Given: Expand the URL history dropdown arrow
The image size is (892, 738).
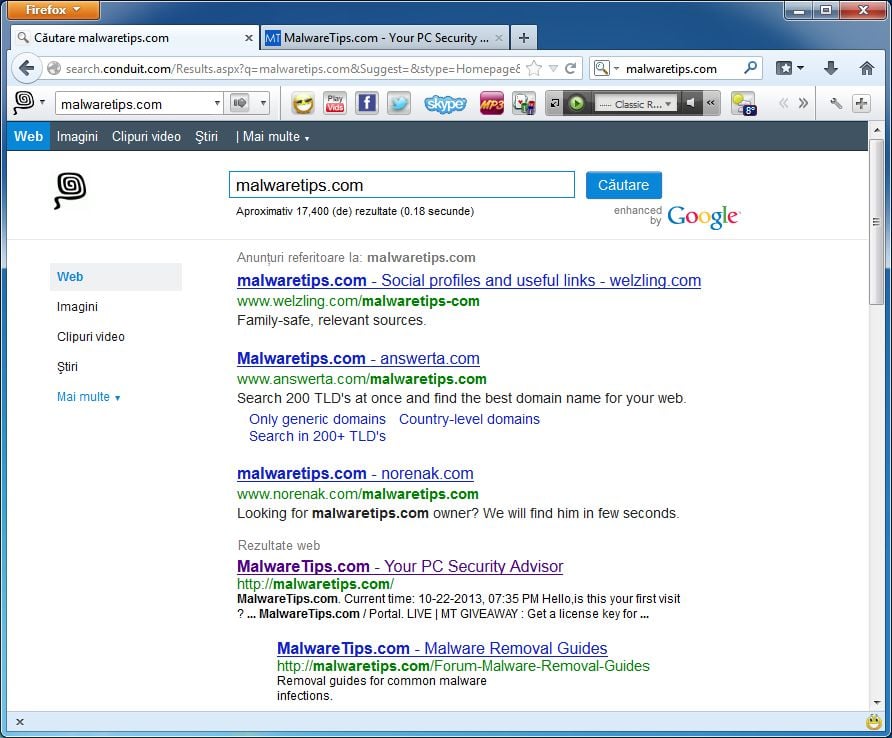Looking at the screenshot, I should click(x=553, y=69).
